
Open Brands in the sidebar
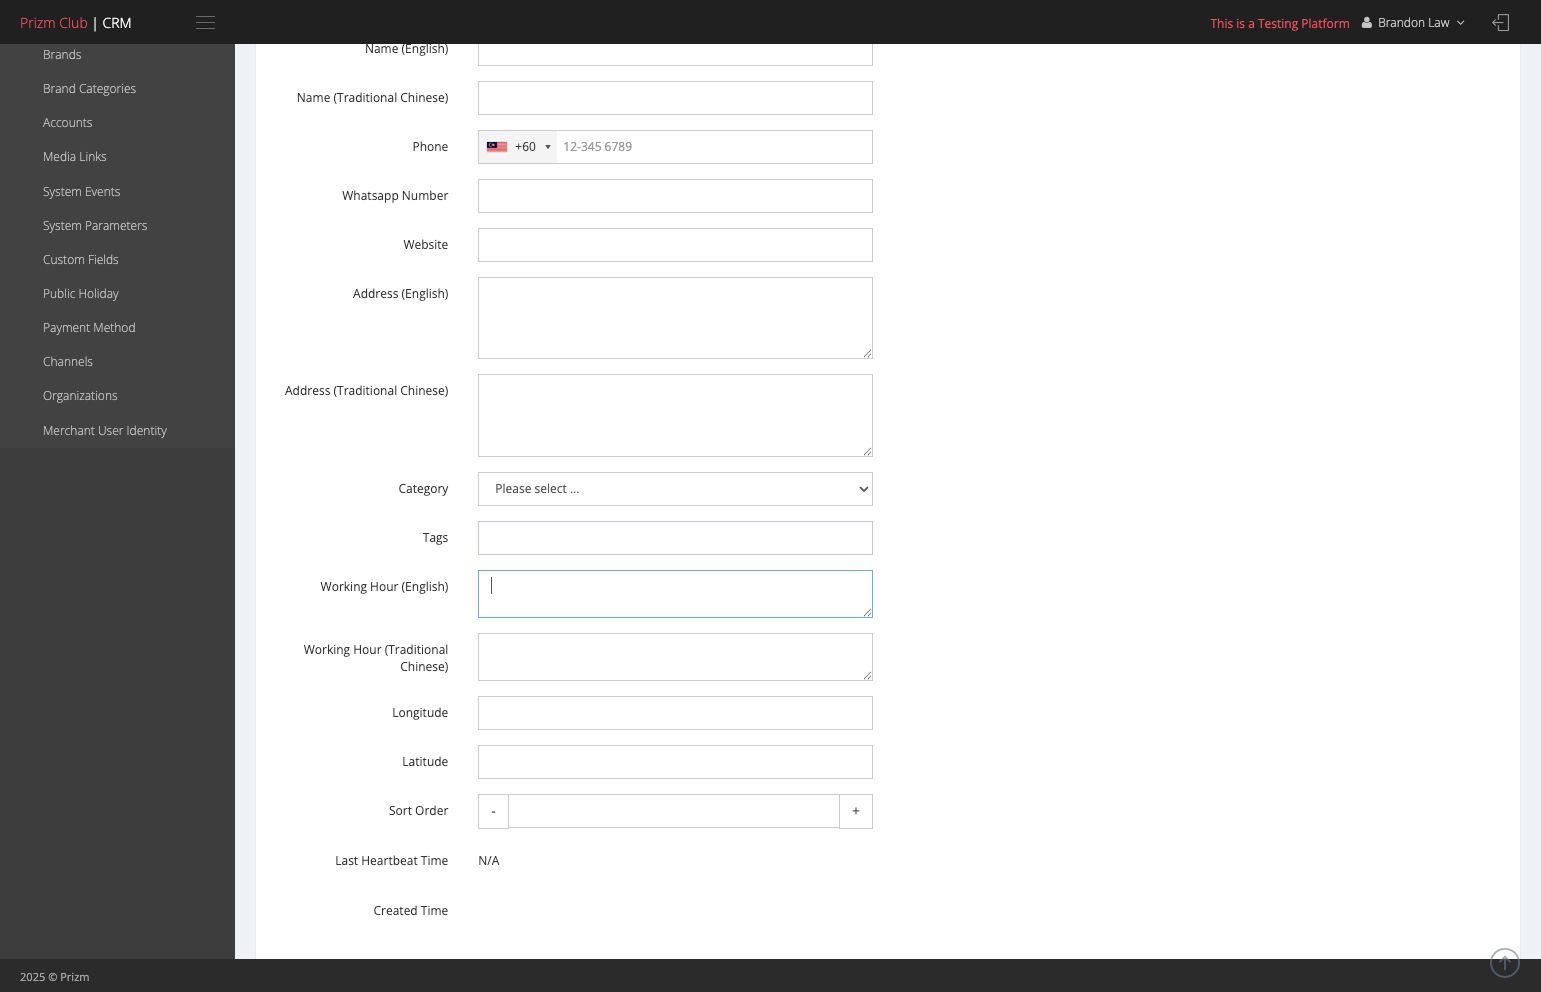62,55
